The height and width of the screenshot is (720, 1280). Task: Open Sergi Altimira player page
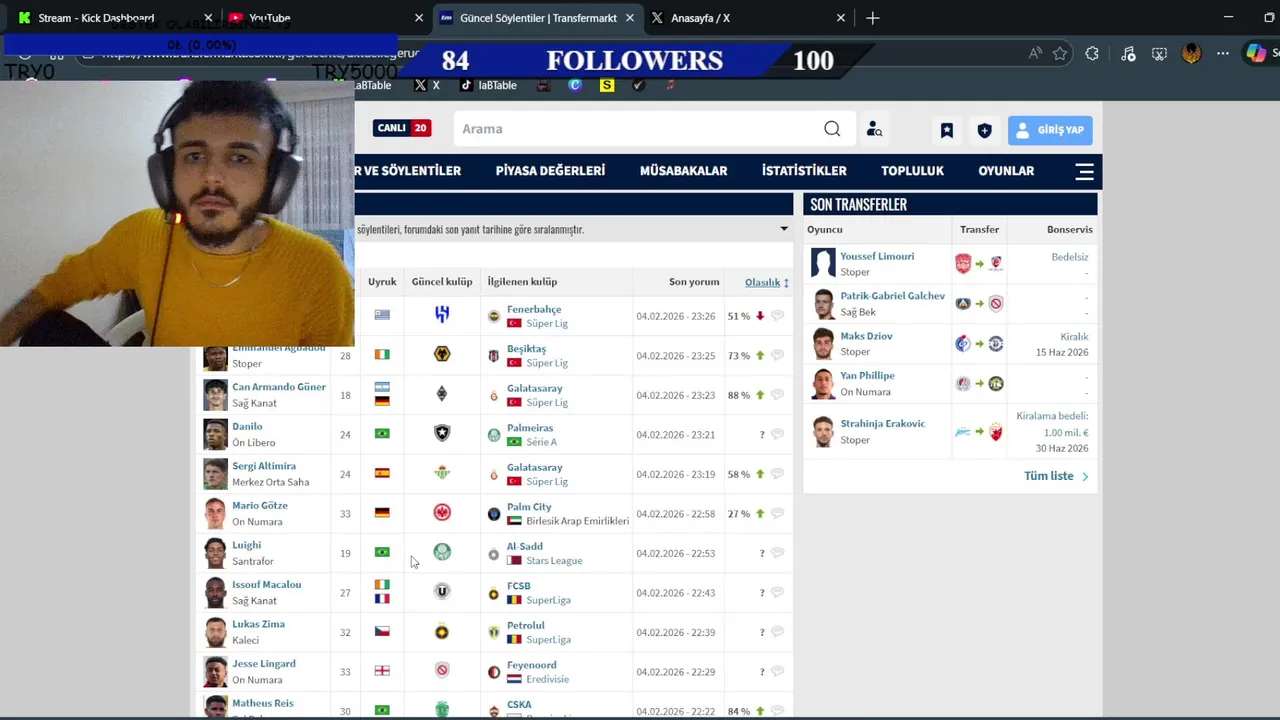tap(264, 466)
